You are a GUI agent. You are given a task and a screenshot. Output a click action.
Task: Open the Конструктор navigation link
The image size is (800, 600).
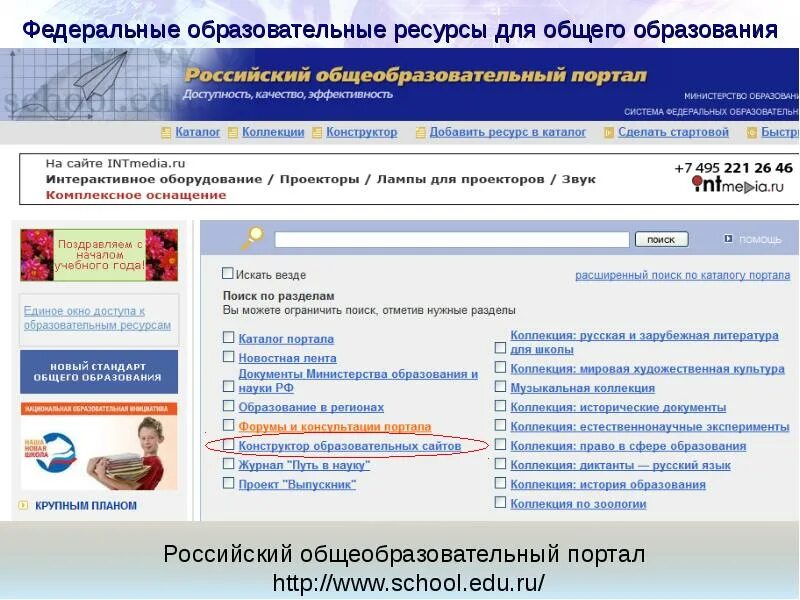[x=362, y=132]
